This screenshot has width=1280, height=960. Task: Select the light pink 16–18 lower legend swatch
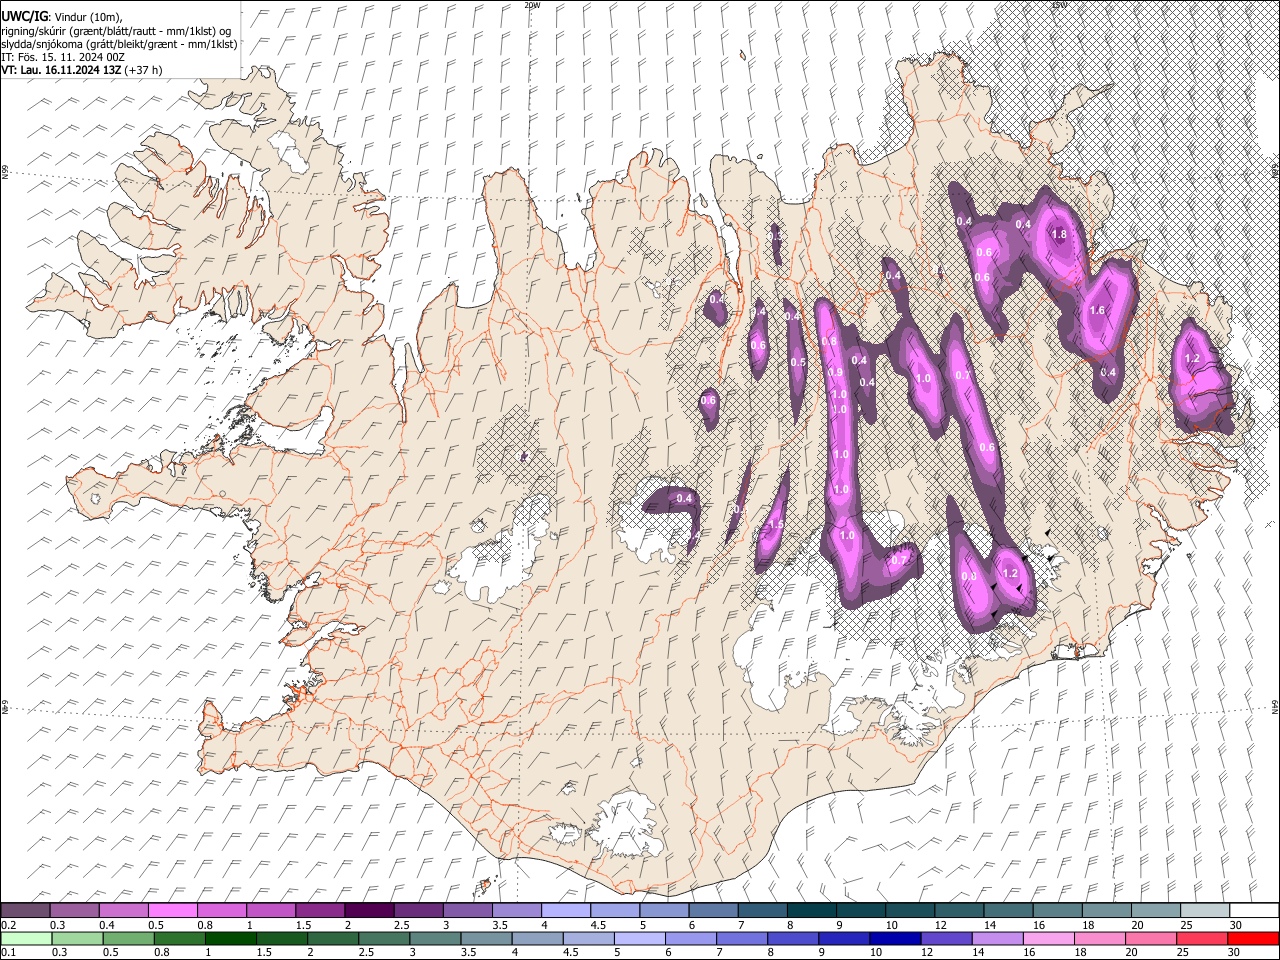point(1049,938)
